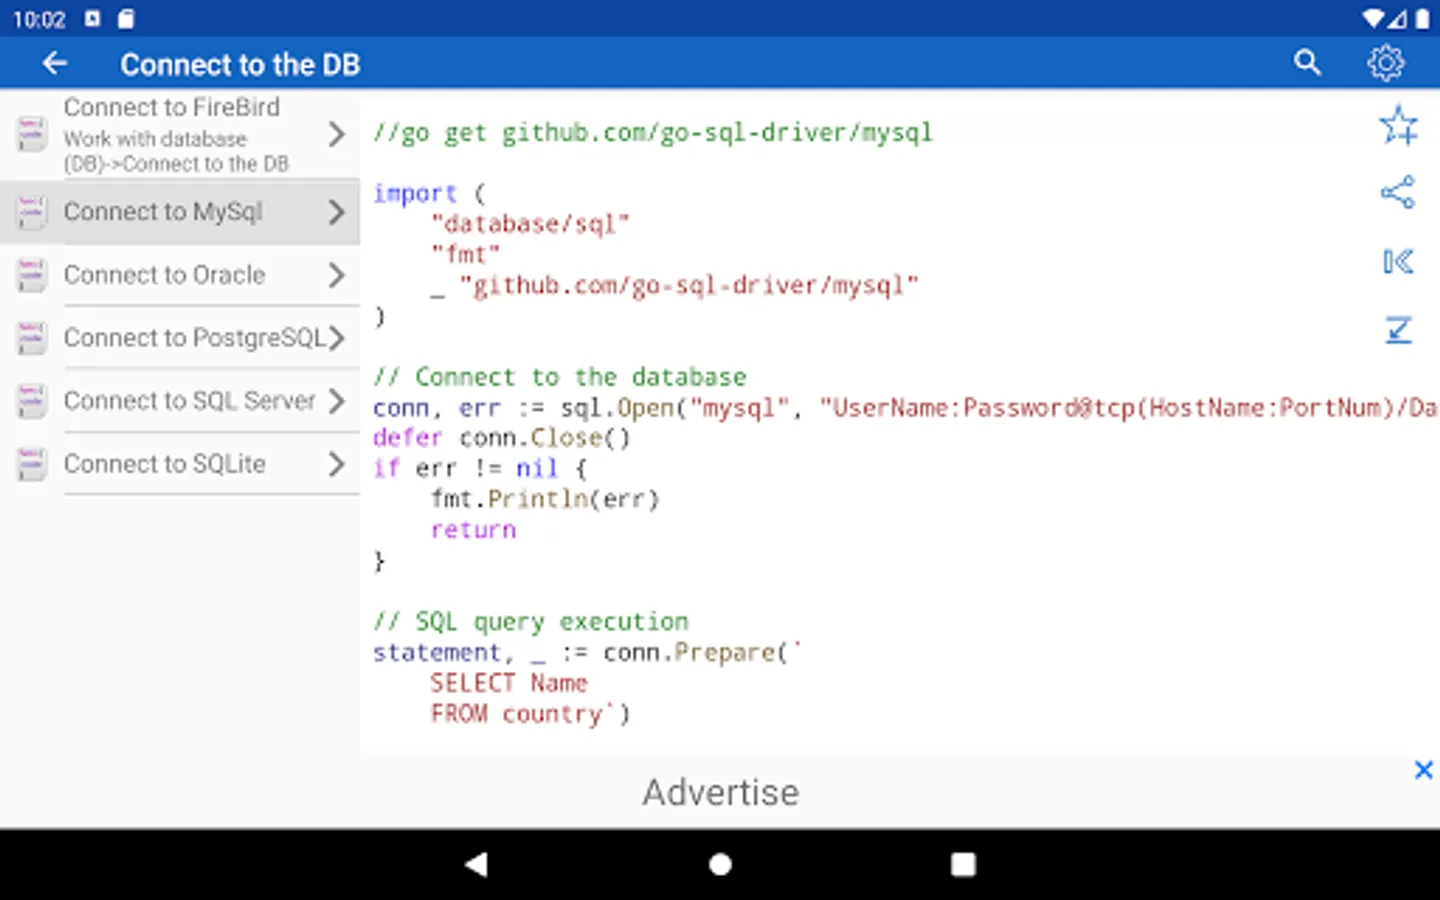1440x900 pixels.
Task: Close the Advertise banner
Action: (1424, 770)
